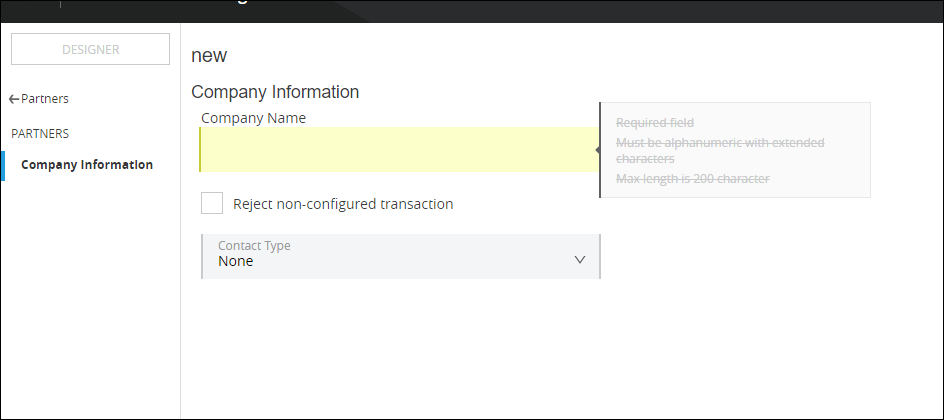Click the 'Contact Type' field label
Screen dimensions: 944x420
click(x=254, y=245)
